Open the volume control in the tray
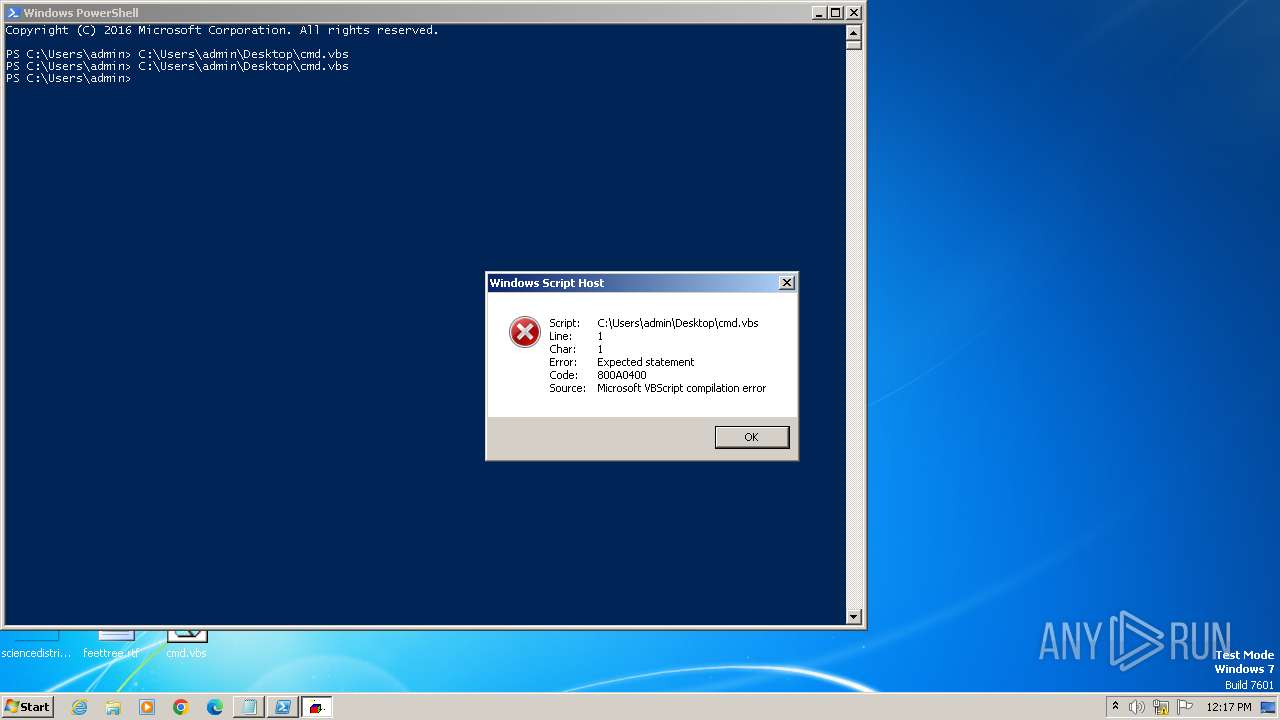The image size is (1280, 720). pyautogui.click(x=1137, y=707)
